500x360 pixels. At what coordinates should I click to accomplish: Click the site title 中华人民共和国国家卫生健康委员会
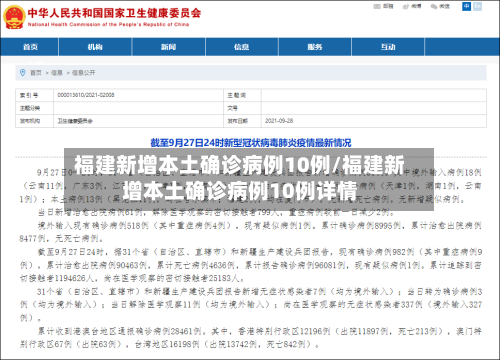[114, 13]
